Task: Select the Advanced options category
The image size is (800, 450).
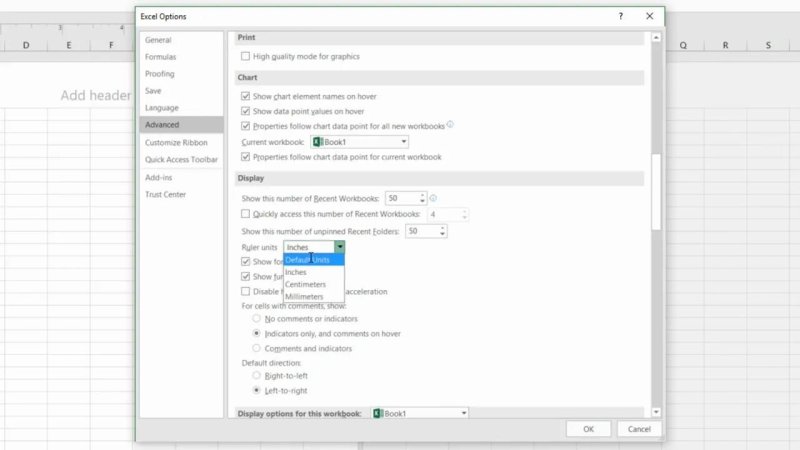Action: (x=181, y=124)
